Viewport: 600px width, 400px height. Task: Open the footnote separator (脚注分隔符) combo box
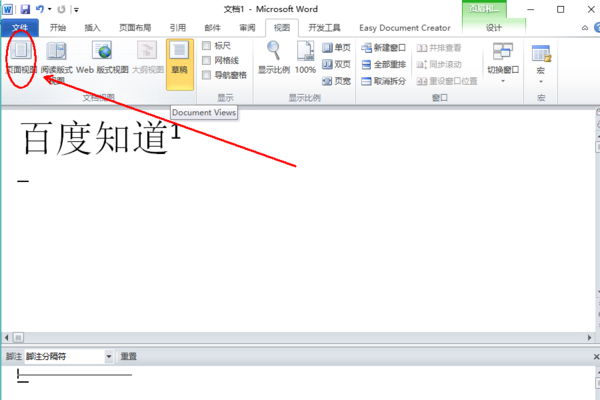click(69, 356)
